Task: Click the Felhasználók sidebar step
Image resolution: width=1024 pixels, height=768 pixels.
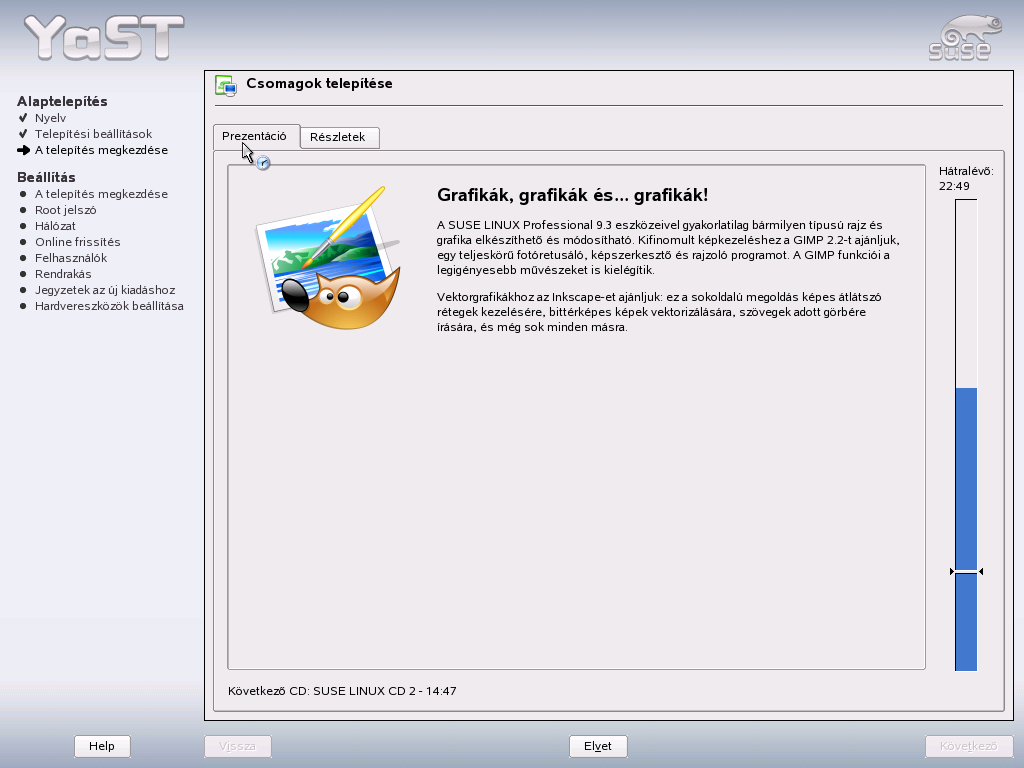Action: 71,258
